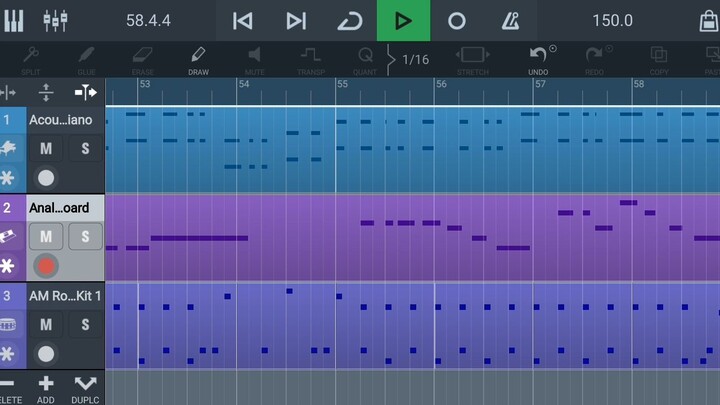Duplicate the selected track
This screenshot has width=720, height=405.
coord(85,387)
